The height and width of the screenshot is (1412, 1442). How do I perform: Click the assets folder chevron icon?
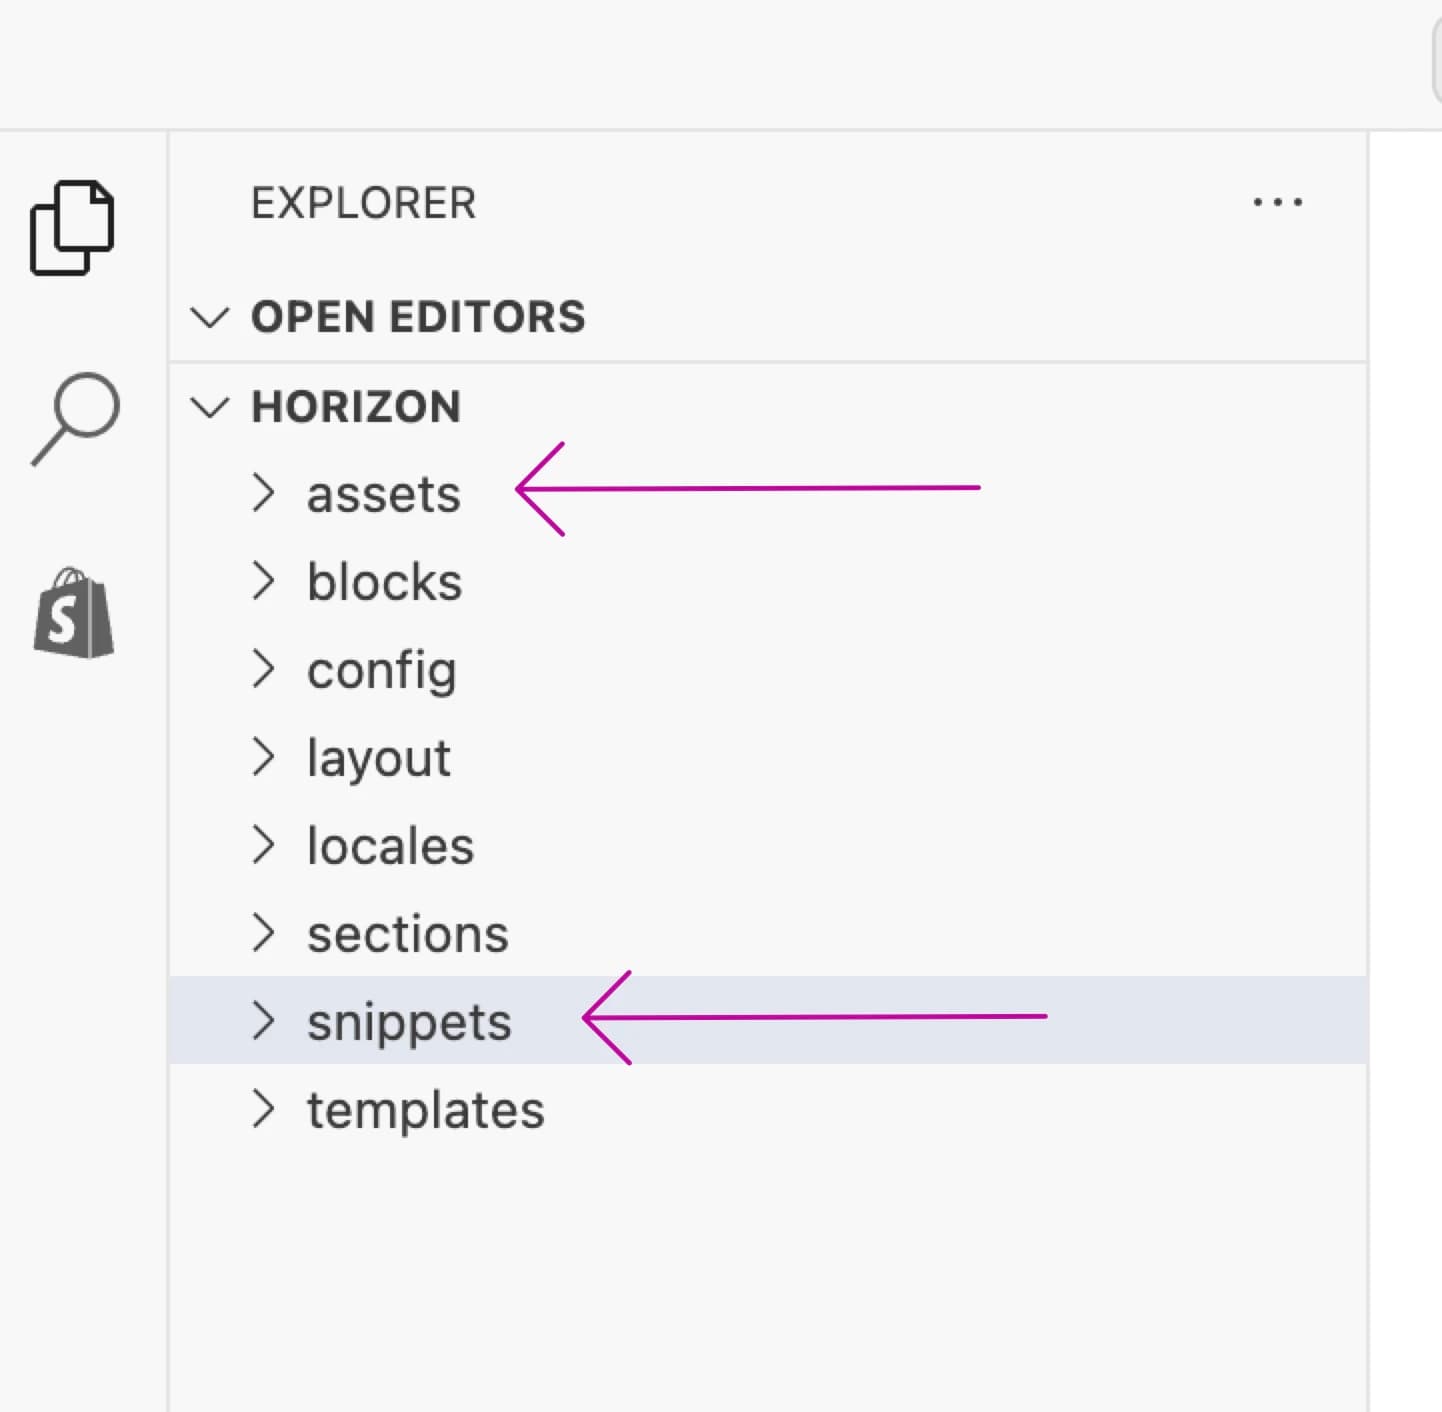tap(264, 493)
